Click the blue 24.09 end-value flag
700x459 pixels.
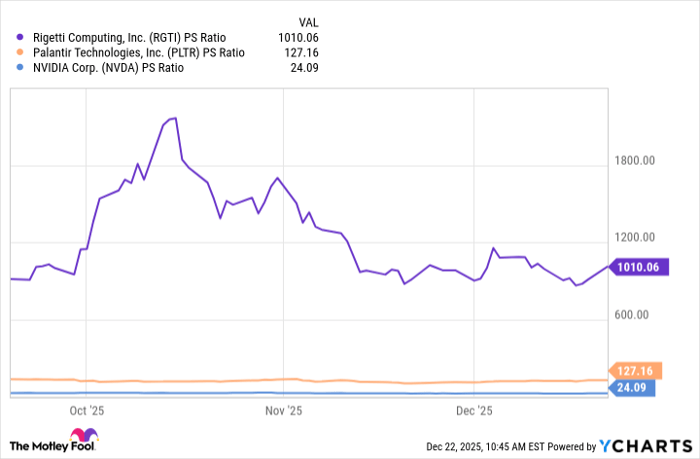click(632, 388)
